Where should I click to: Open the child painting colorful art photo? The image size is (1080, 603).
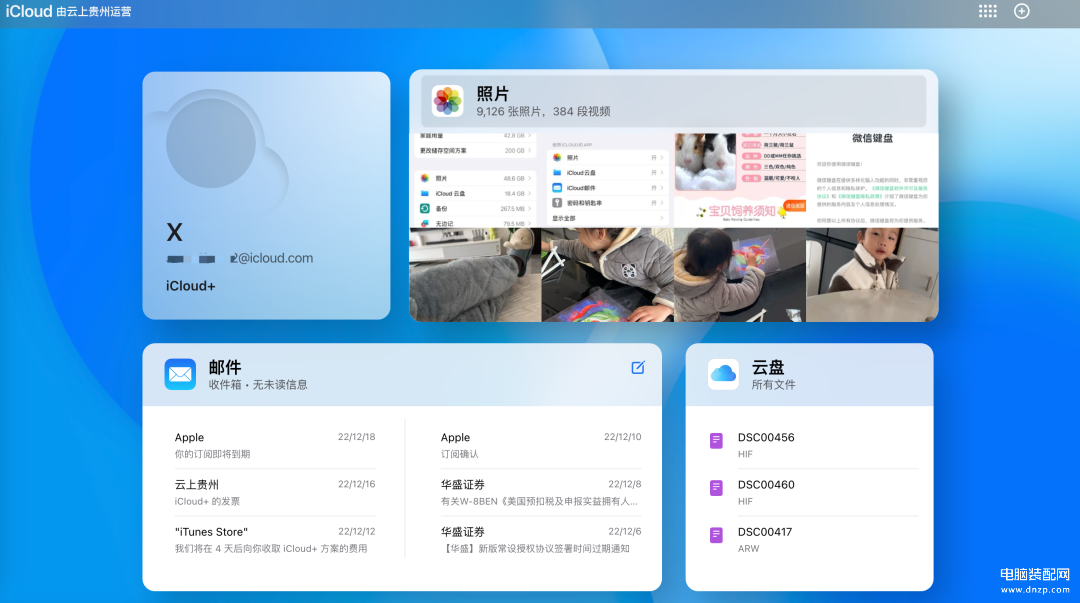(740, 275)
